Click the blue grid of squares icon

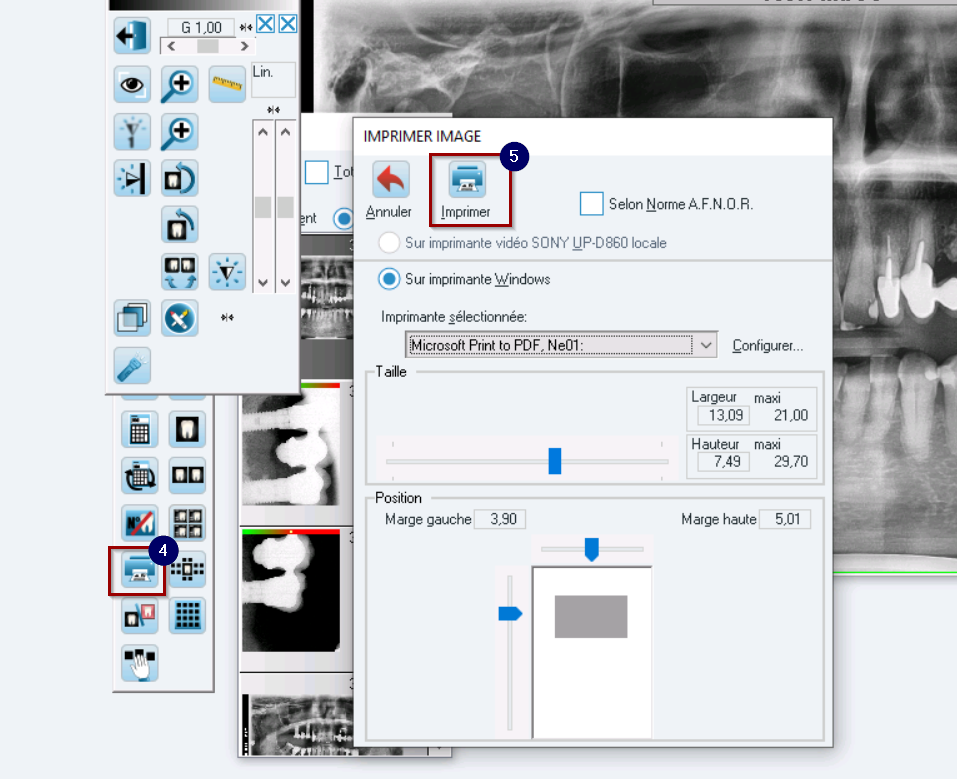(x=187, y=616)
